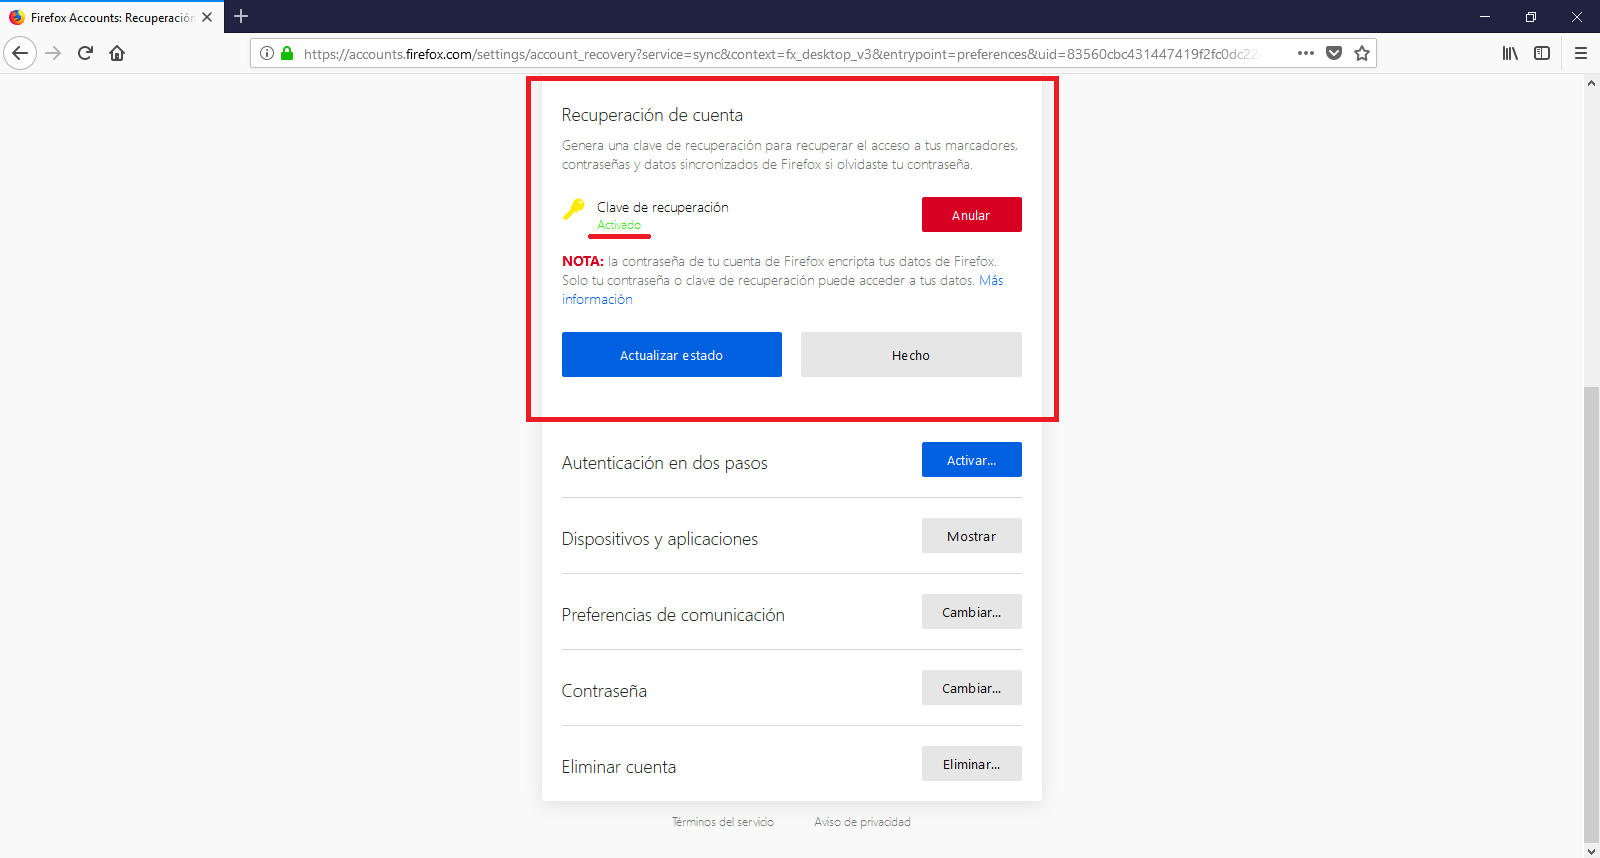Bookmark this page with the star icon
Screen dimensions: 1600x858
pyautogui.click(x=1362, y=53)
